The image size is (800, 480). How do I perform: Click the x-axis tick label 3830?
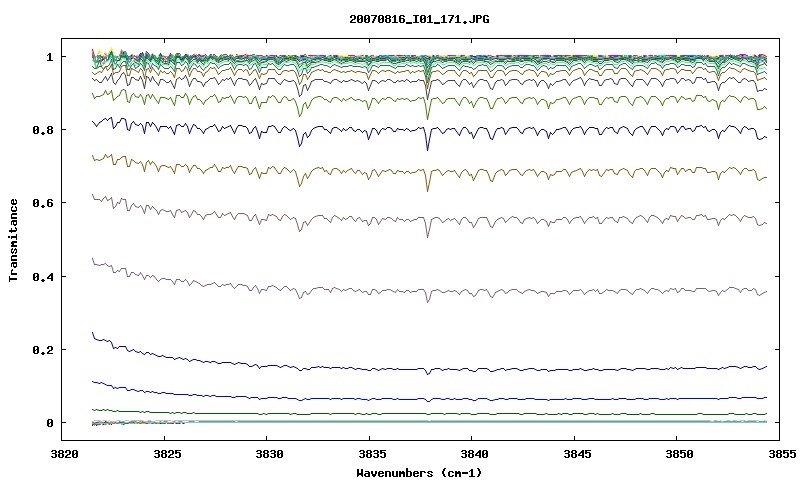point(269,454)
